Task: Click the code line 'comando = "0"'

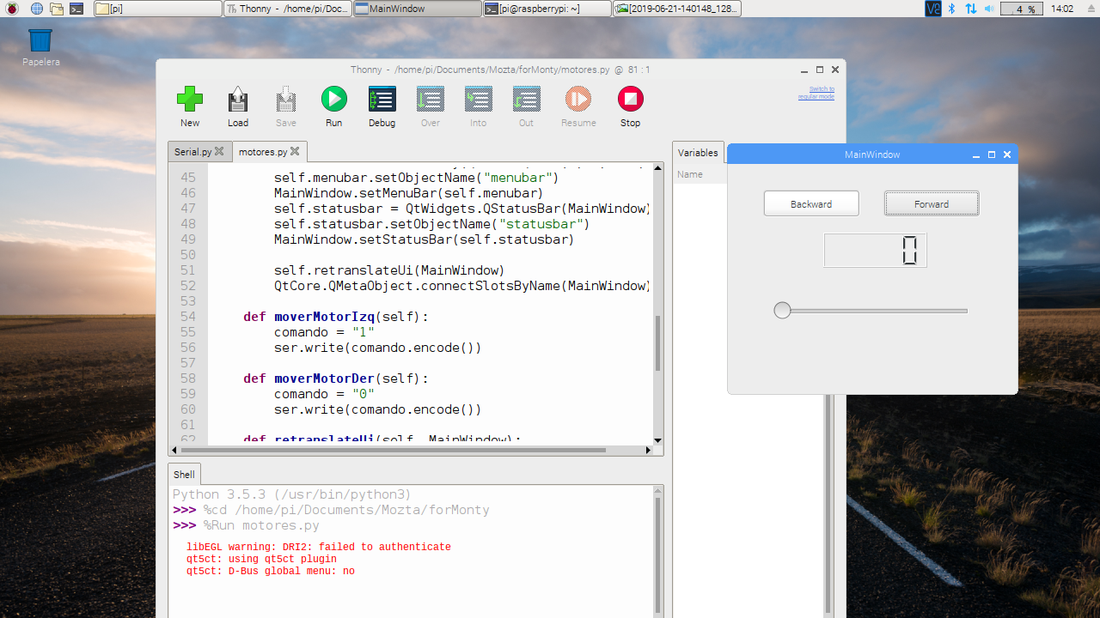Action: (x=324, y=394)
